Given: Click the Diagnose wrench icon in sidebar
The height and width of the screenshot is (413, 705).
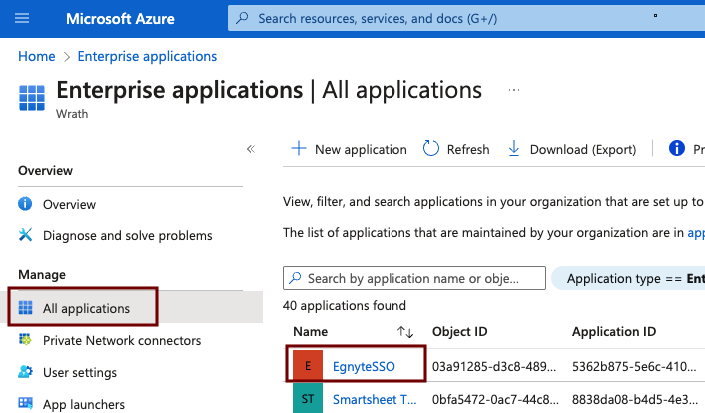Looking at the screenshot, I should [x=26, y=235].
